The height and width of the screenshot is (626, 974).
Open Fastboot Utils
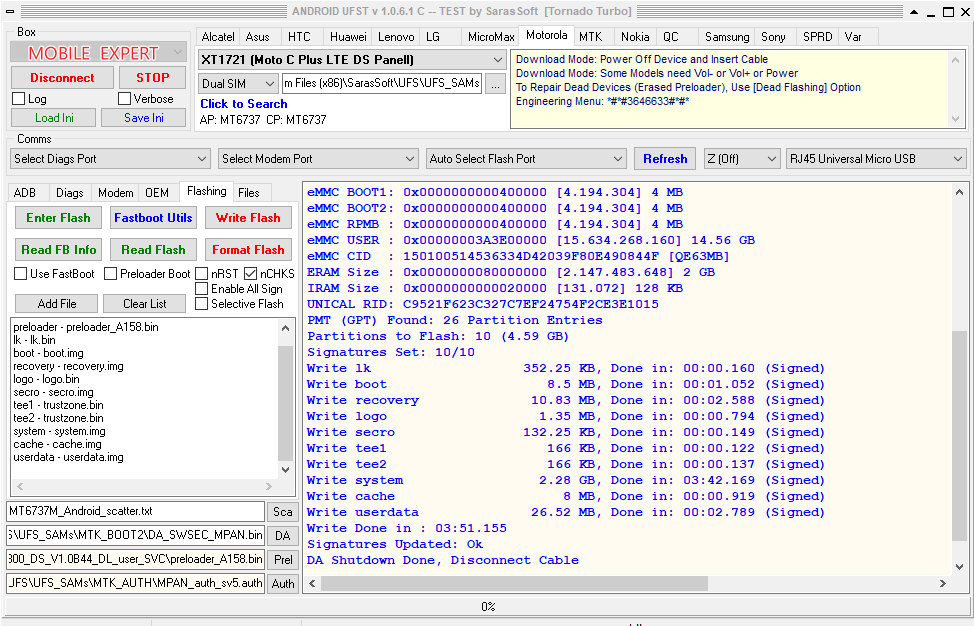tap(153, 218)
